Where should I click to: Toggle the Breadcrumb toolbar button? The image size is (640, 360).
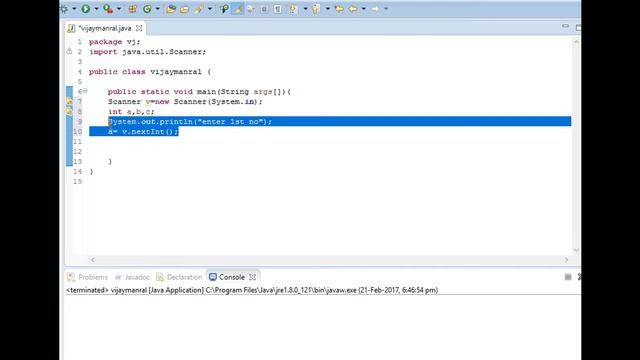coord(224,9)
